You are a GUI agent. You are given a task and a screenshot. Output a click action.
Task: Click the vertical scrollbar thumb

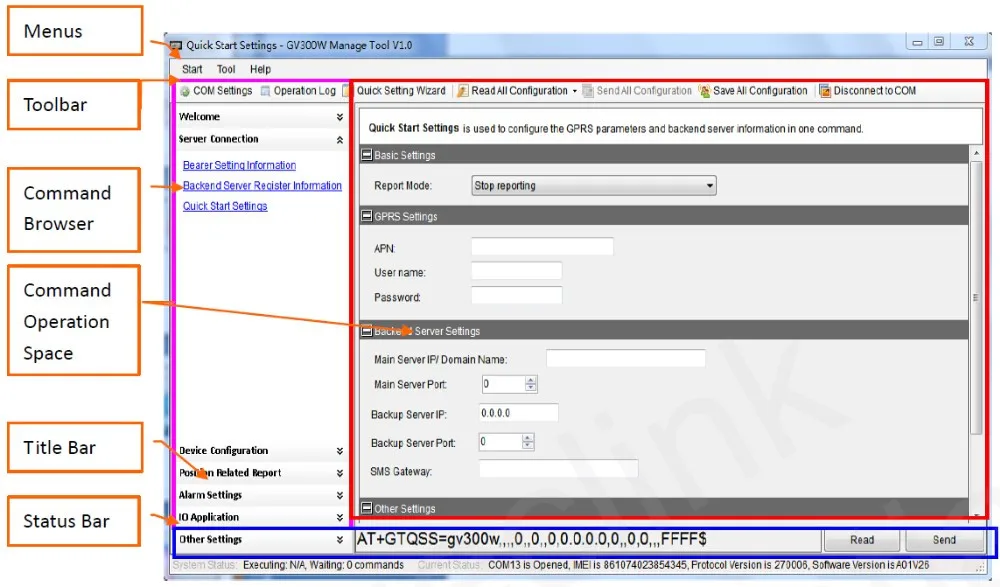pyautogui.click(x=976, y=297)
